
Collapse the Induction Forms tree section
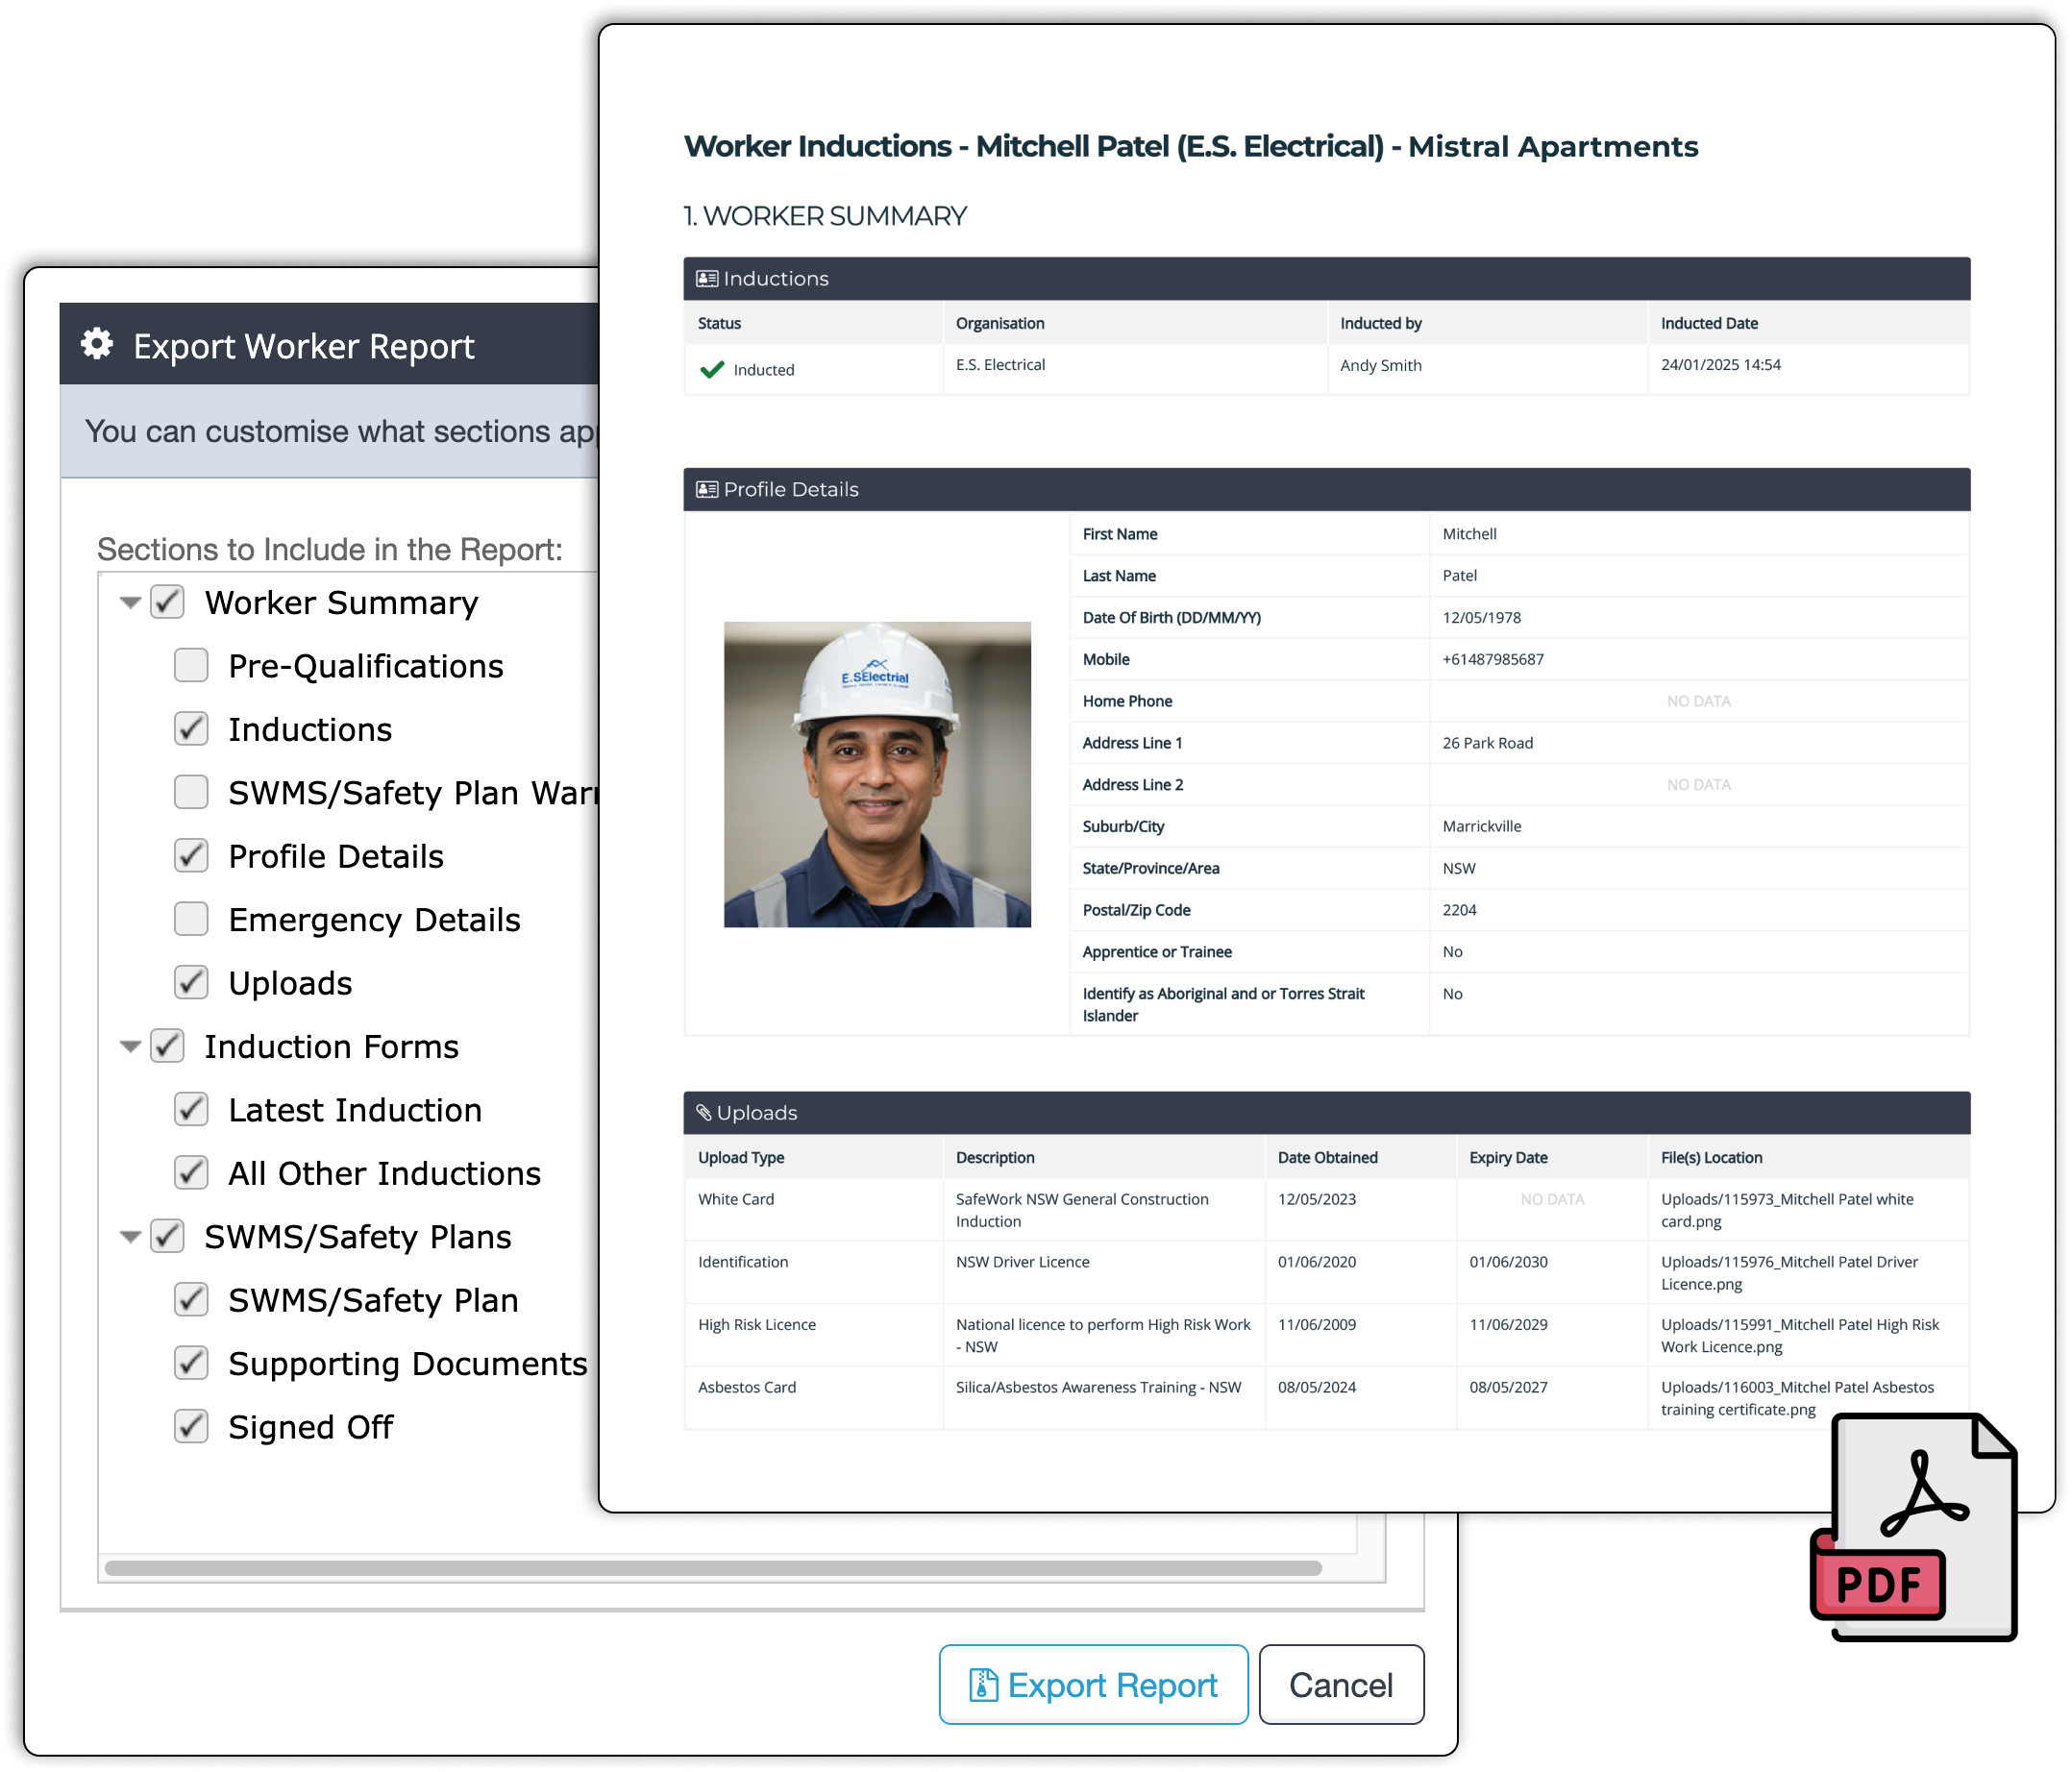coord(130,1047)
